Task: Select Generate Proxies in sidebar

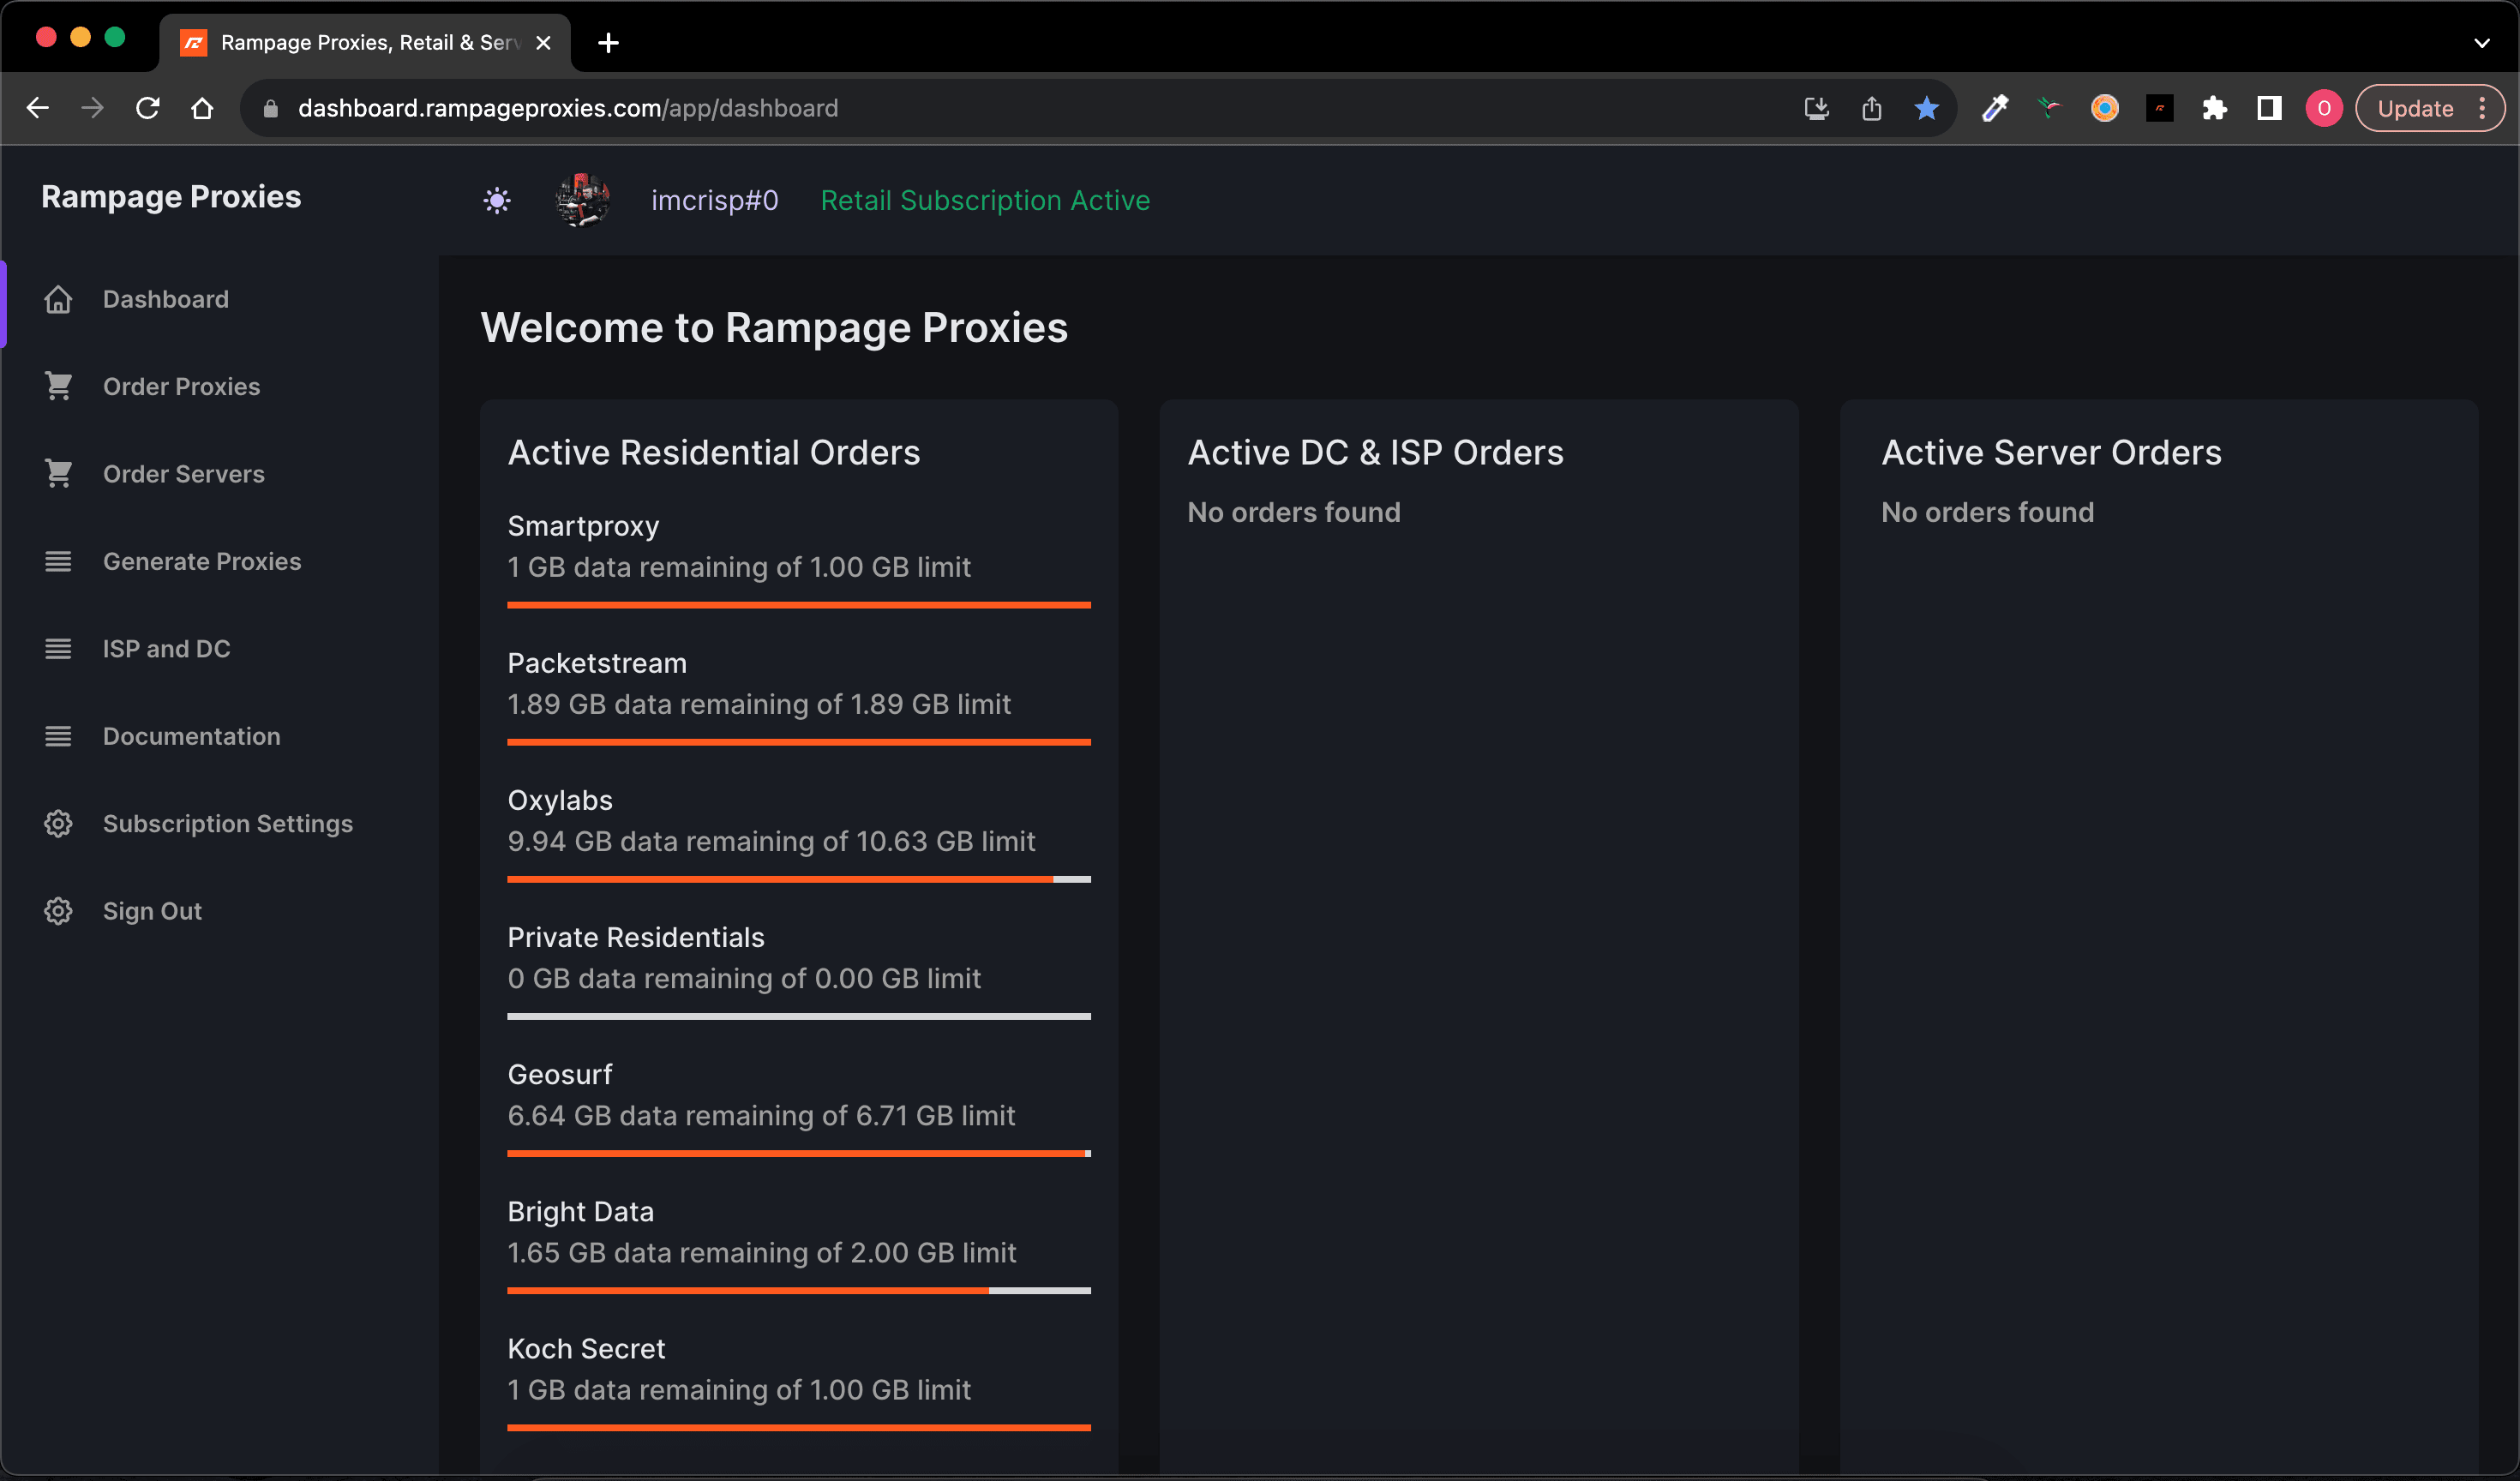Action: click(202, 561)
